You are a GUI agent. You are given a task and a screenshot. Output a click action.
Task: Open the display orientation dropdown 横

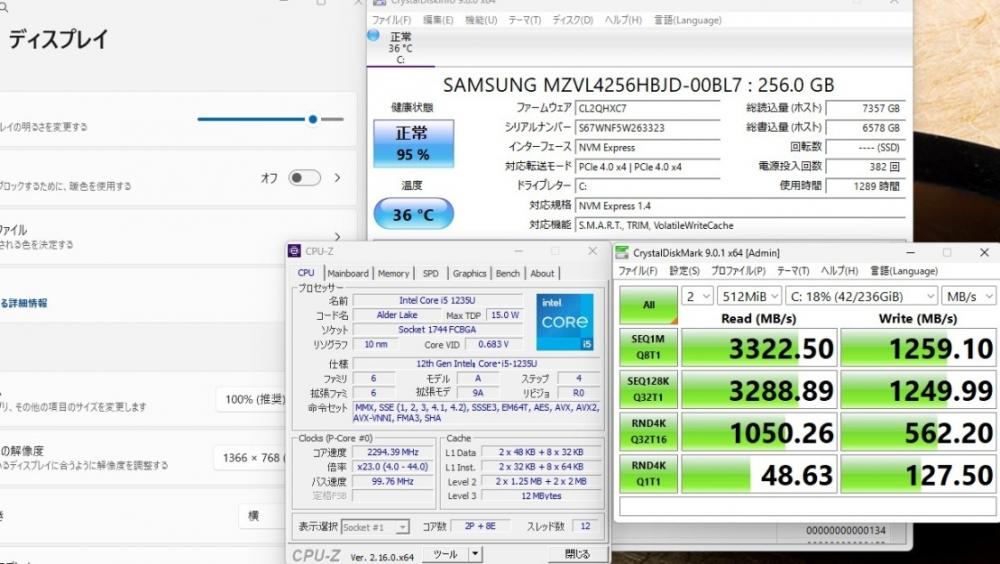[x=263, y=516]
